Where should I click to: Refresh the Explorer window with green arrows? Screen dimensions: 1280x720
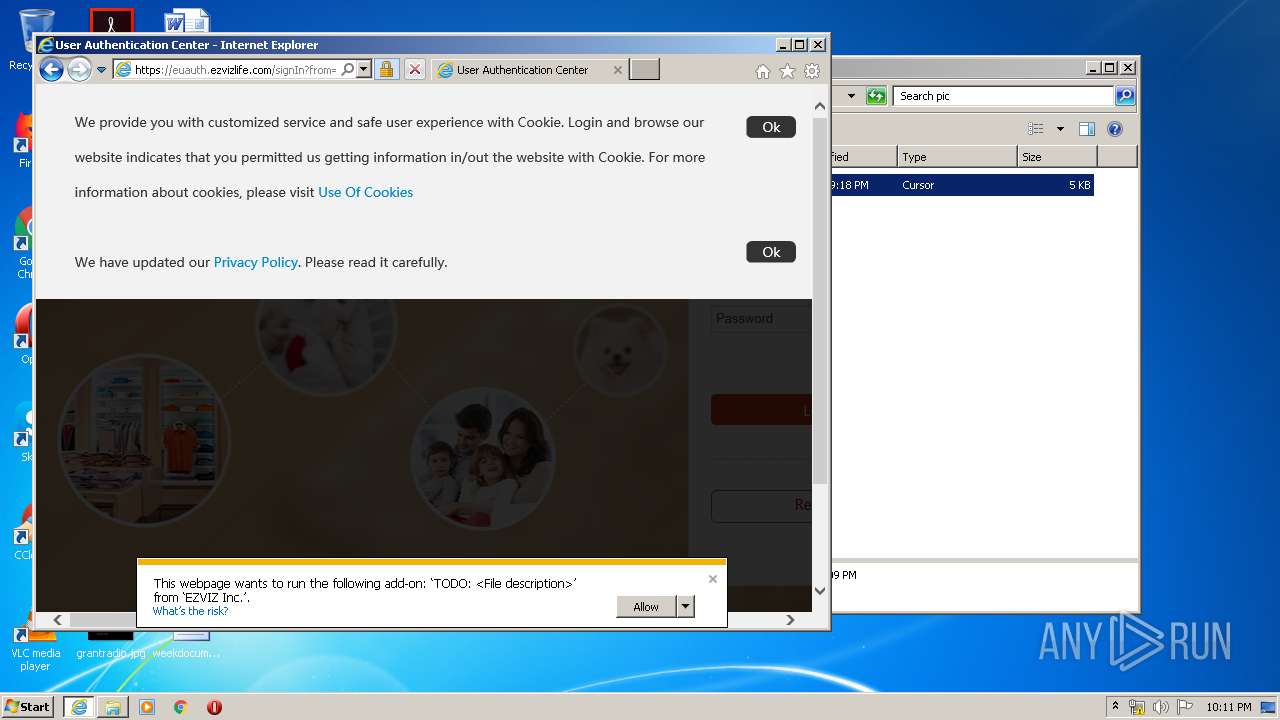[x=877, y=96]
